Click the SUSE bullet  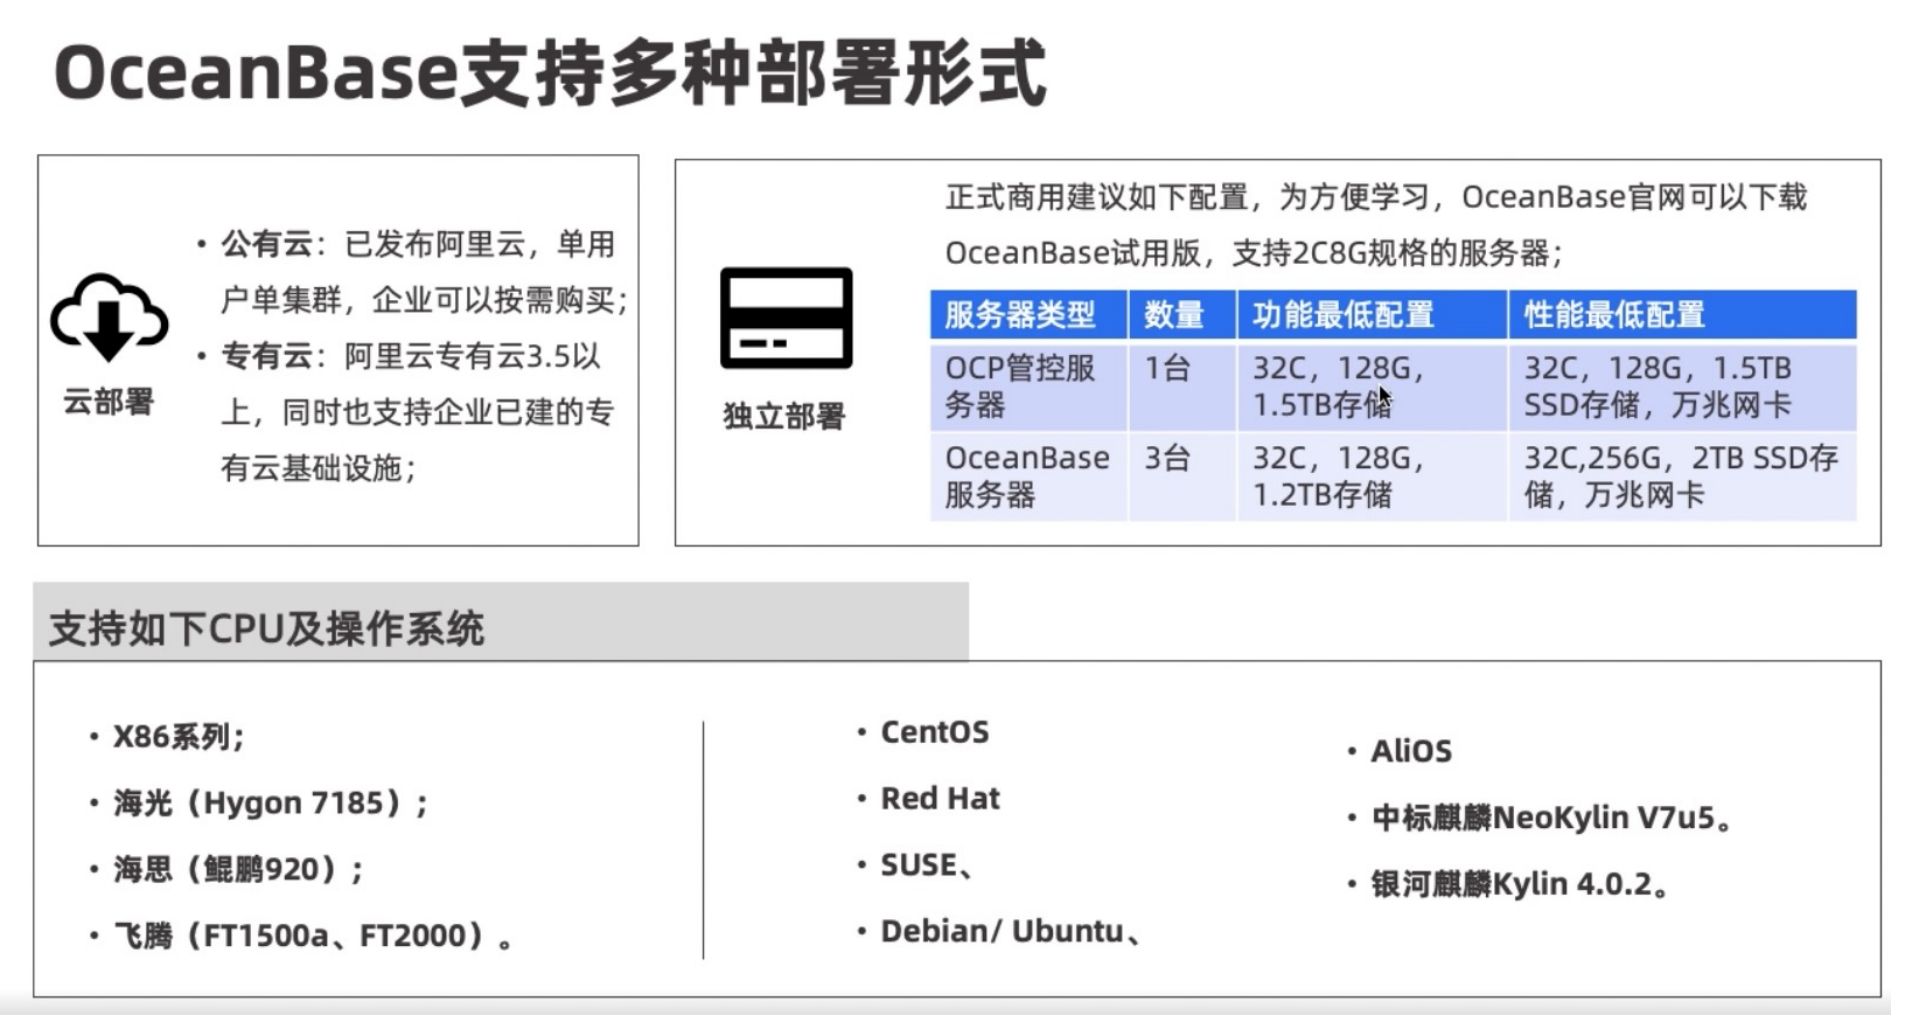coord(926,865)
